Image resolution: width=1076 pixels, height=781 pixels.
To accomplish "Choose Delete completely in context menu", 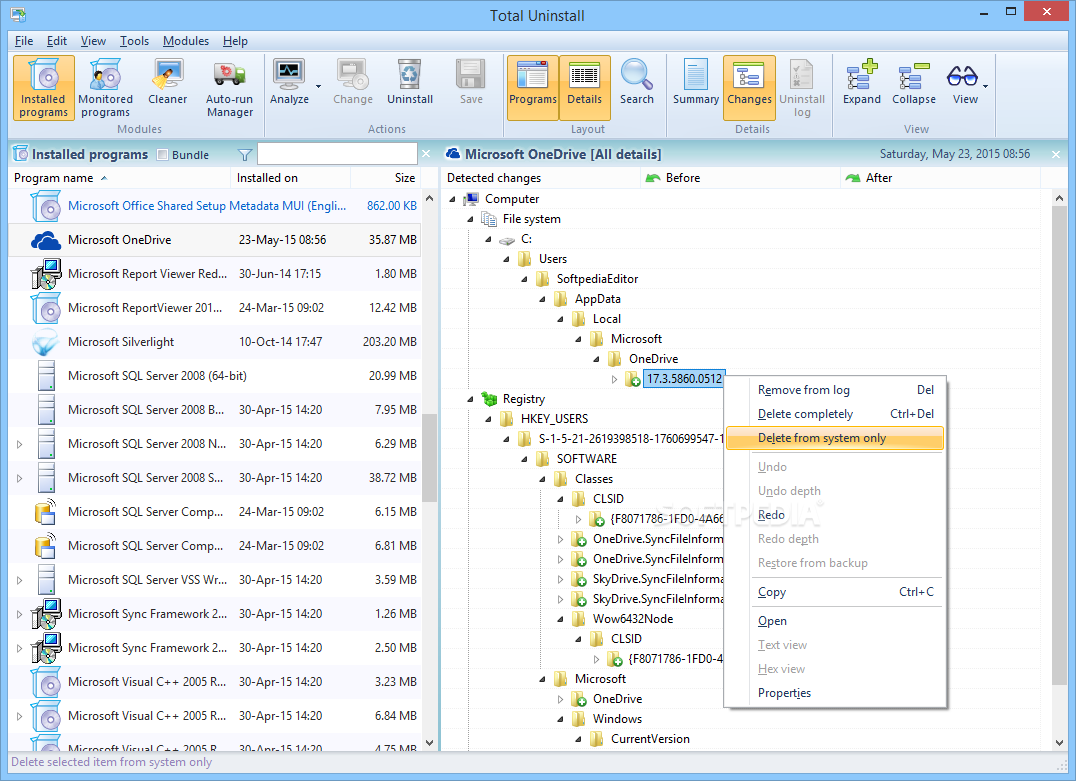I will click(x=835, y=414).
